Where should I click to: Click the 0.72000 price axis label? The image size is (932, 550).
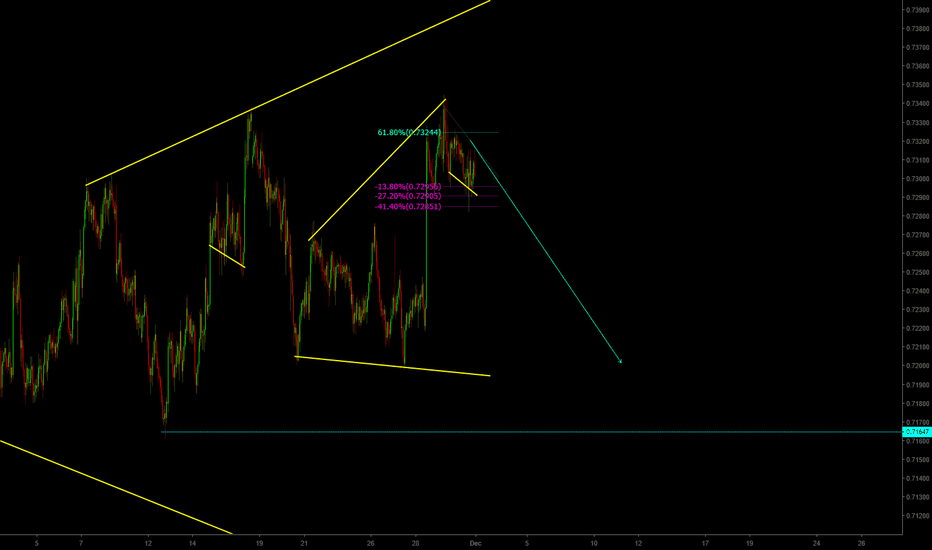pyautogui.click(x=918, y=366)
